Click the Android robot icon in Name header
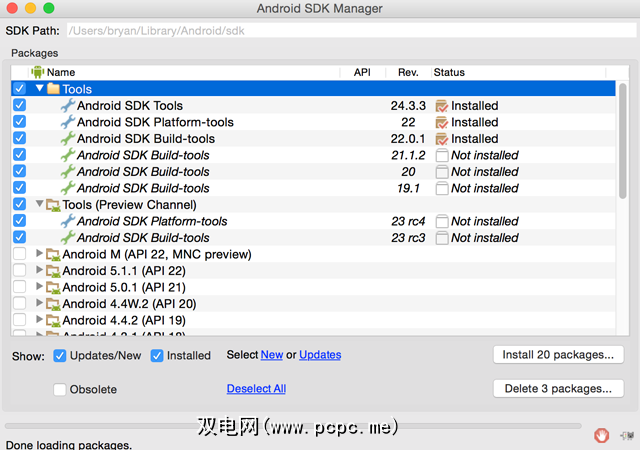This screenshot has height=450, width=640. (38, 72)
